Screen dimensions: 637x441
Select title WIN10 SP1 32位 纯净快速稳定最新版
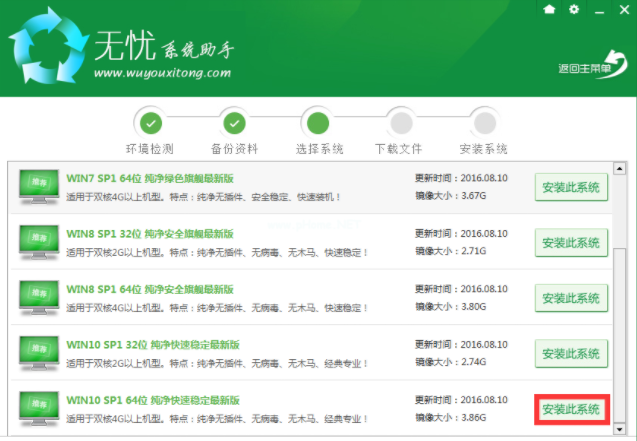click(x=153, y=345)
